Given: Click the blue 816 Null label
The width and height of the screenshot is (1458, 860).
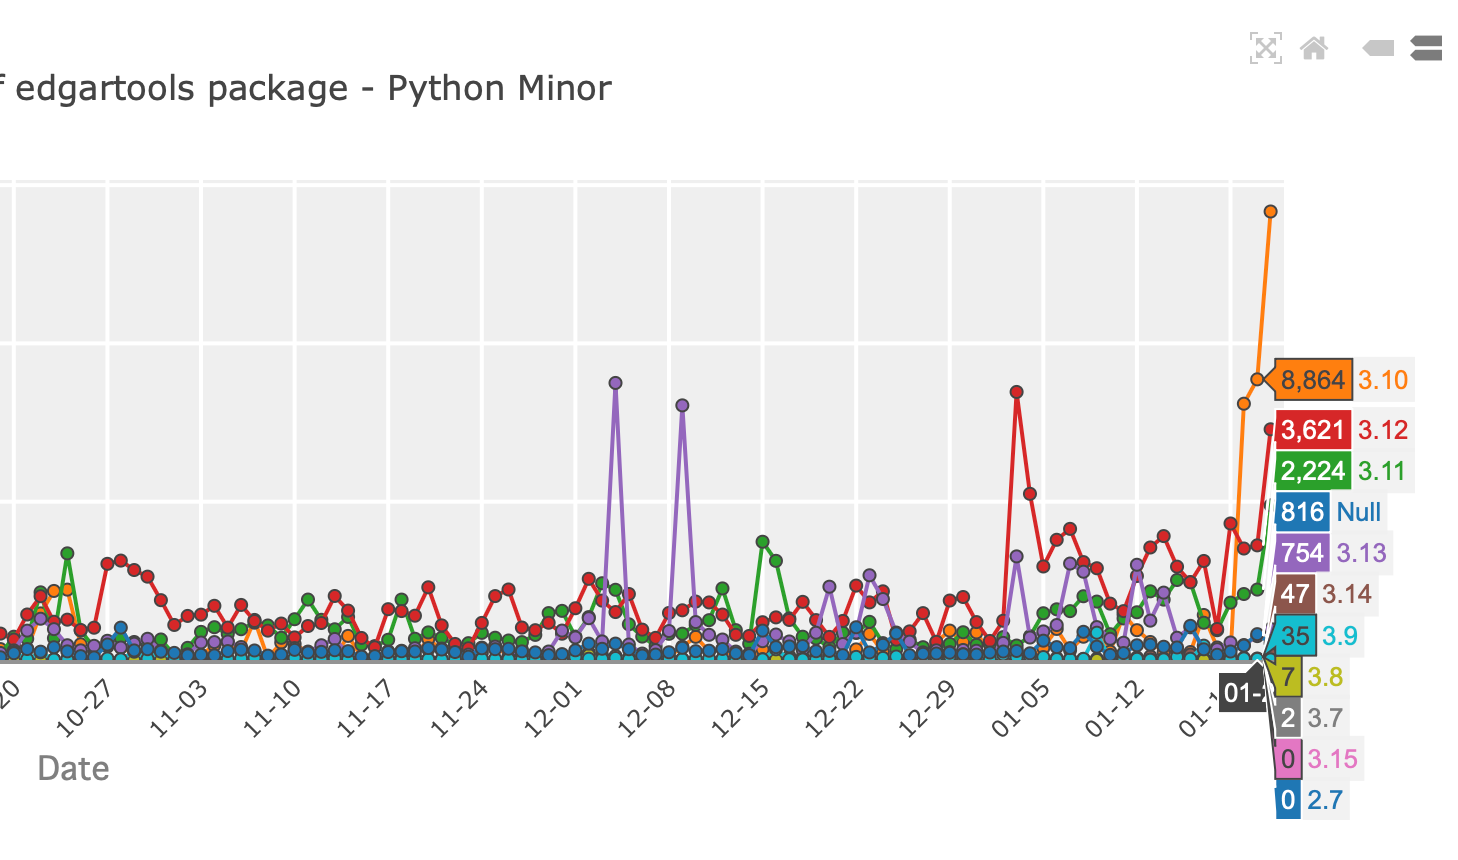Looking at the screenshot, I should (1302, 512).
